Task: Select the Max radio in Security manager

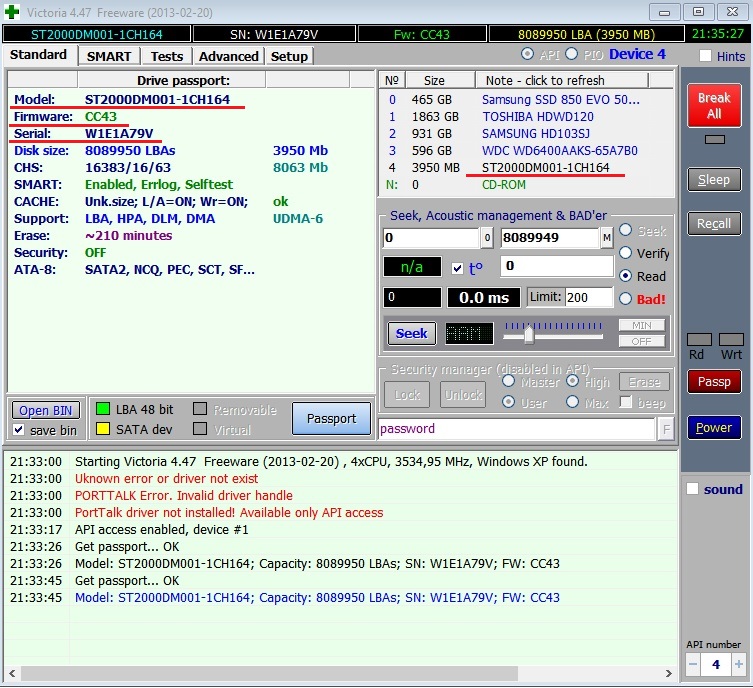Action: (572, 402)
